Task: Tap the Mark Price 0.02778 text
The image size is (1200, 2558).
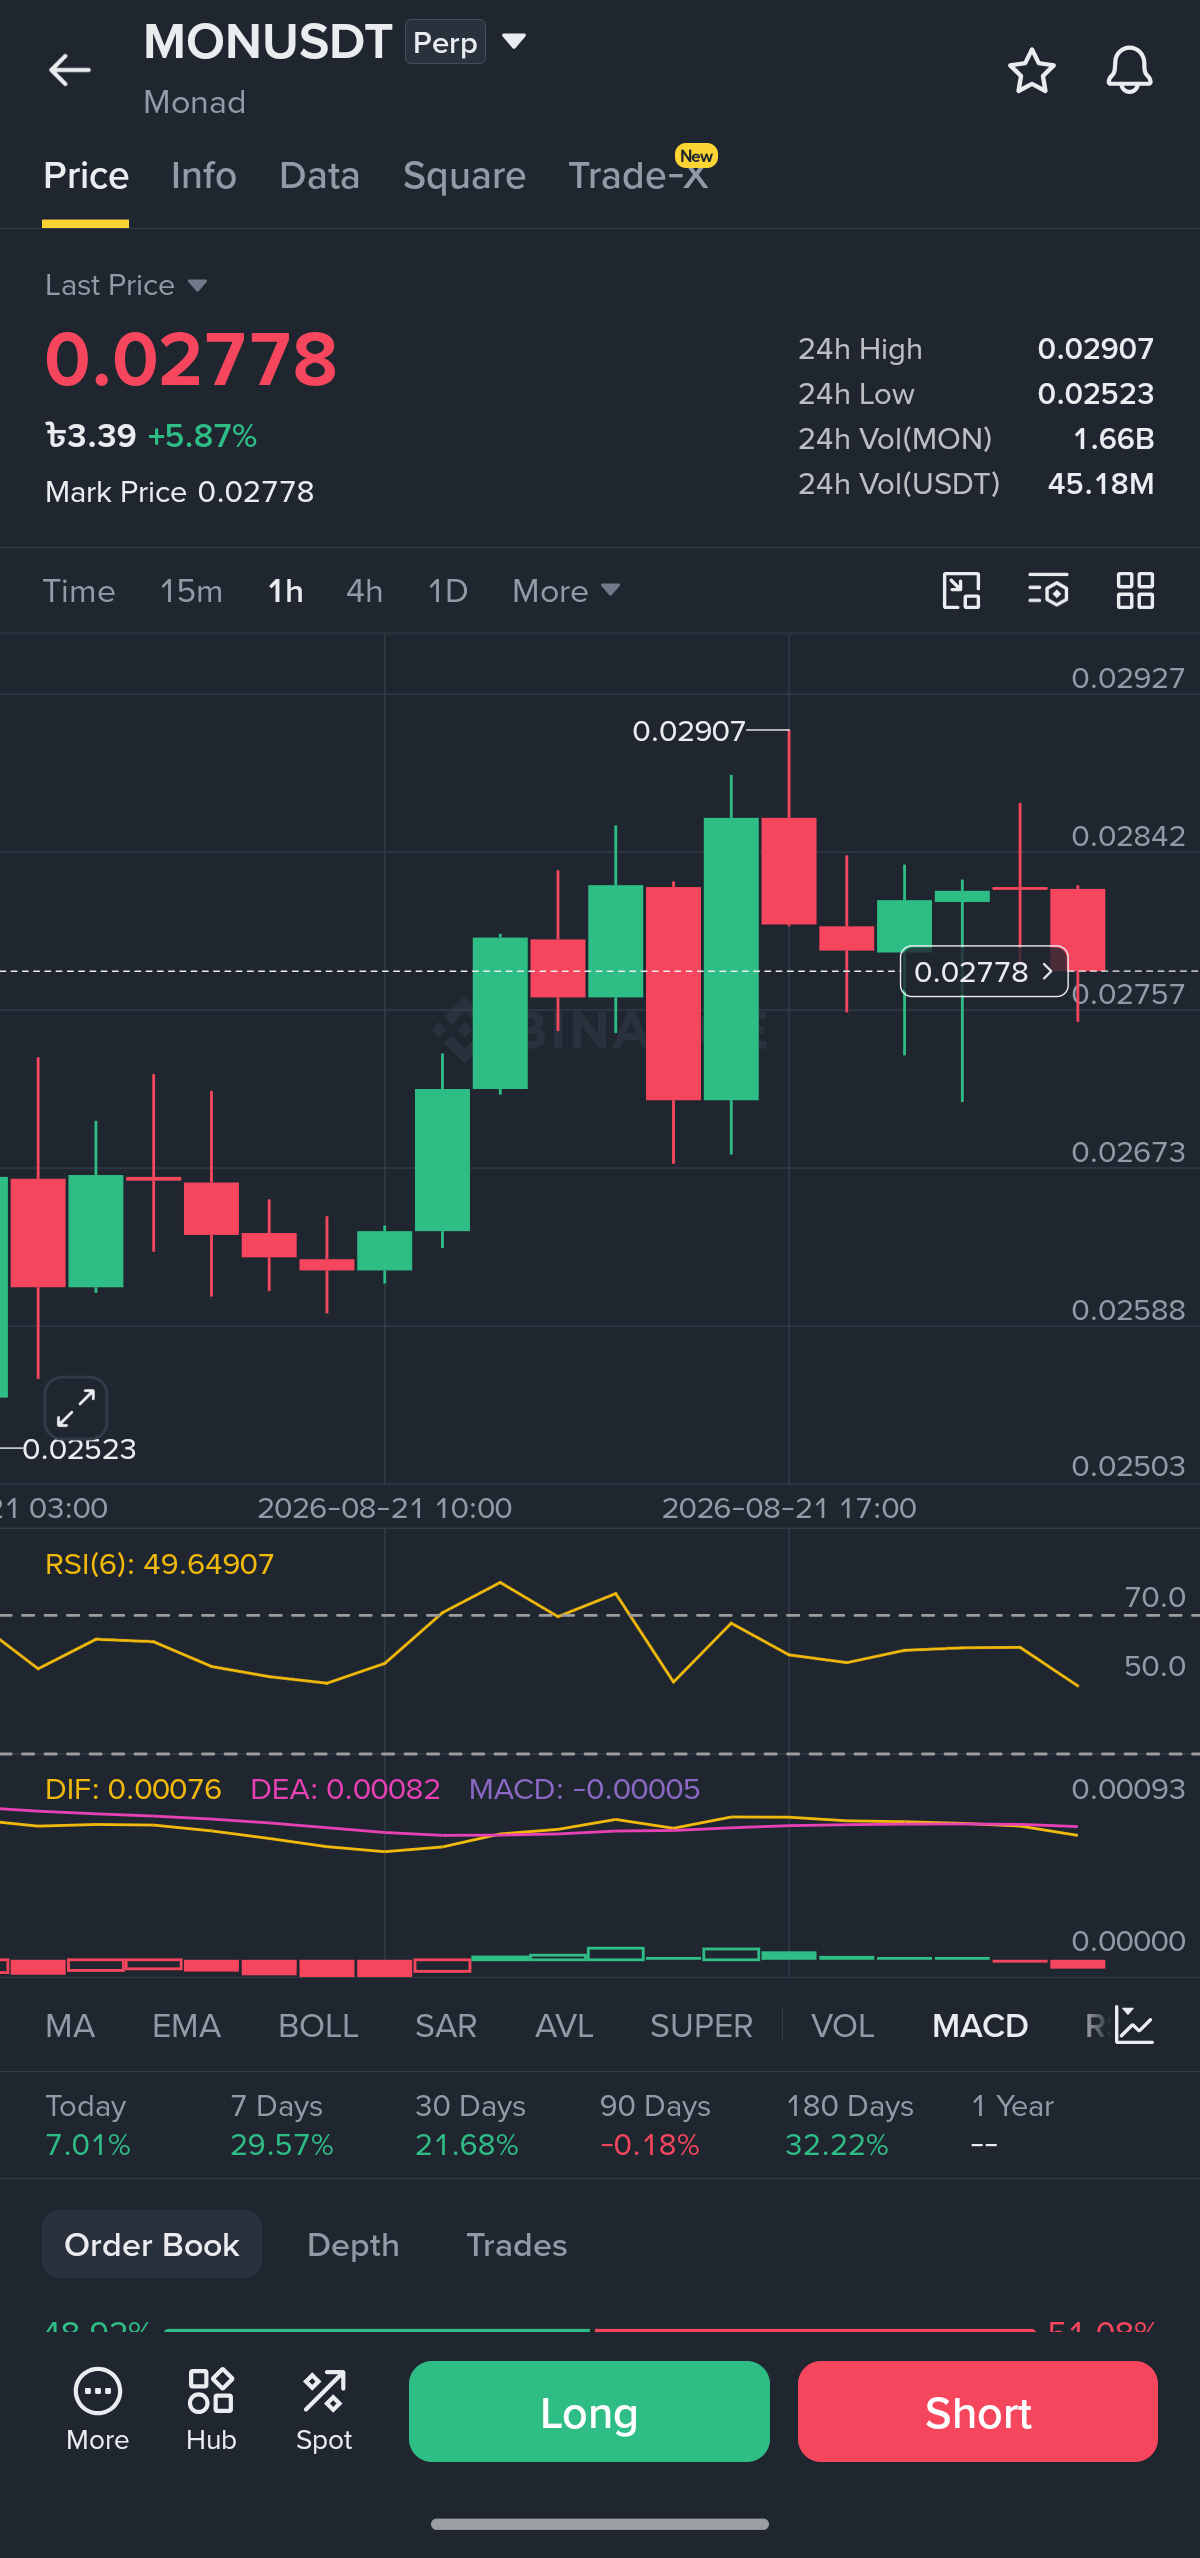Action: pyautogui.click(x=180, y=492)
